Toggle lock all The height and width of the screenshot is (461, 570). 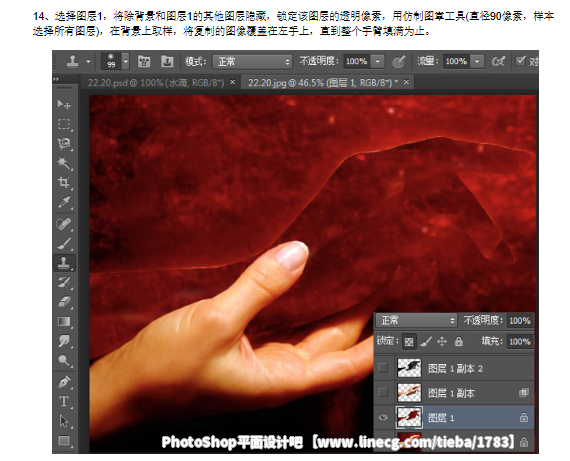point(459,341)
